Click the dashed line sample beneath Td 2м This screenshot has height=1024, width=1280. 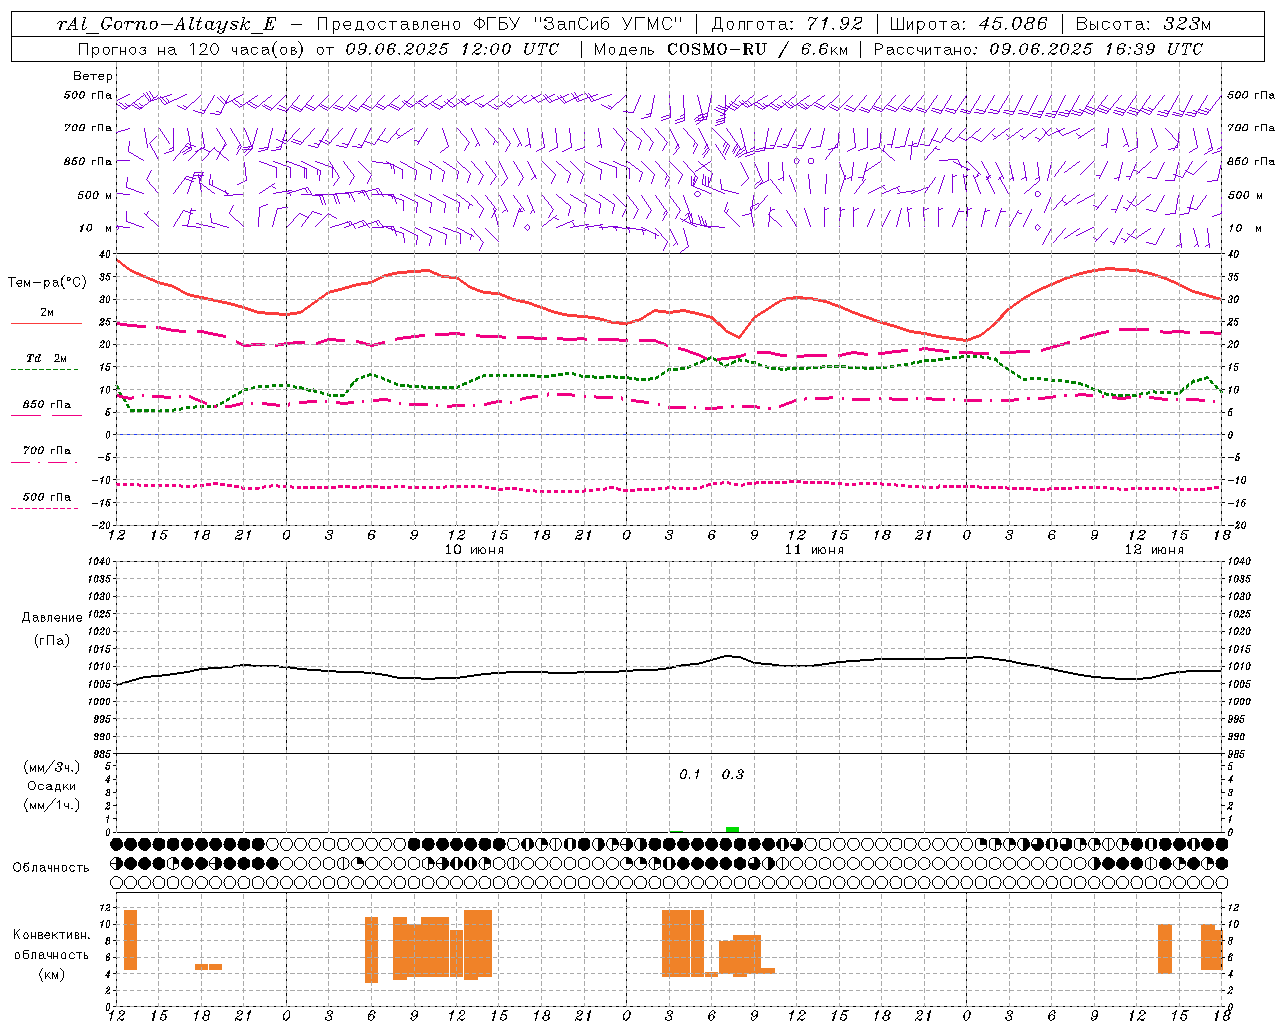(x=44, y=370)
